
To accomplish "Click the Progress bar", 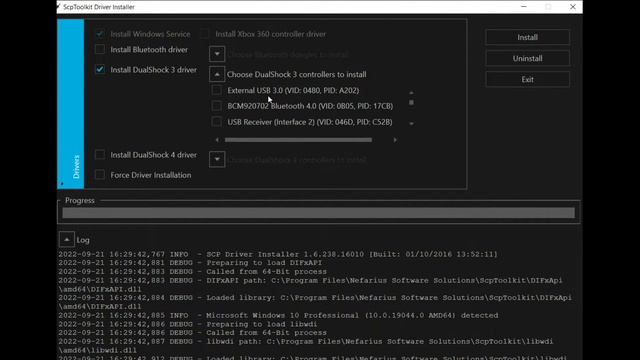I will coord(318,213).
